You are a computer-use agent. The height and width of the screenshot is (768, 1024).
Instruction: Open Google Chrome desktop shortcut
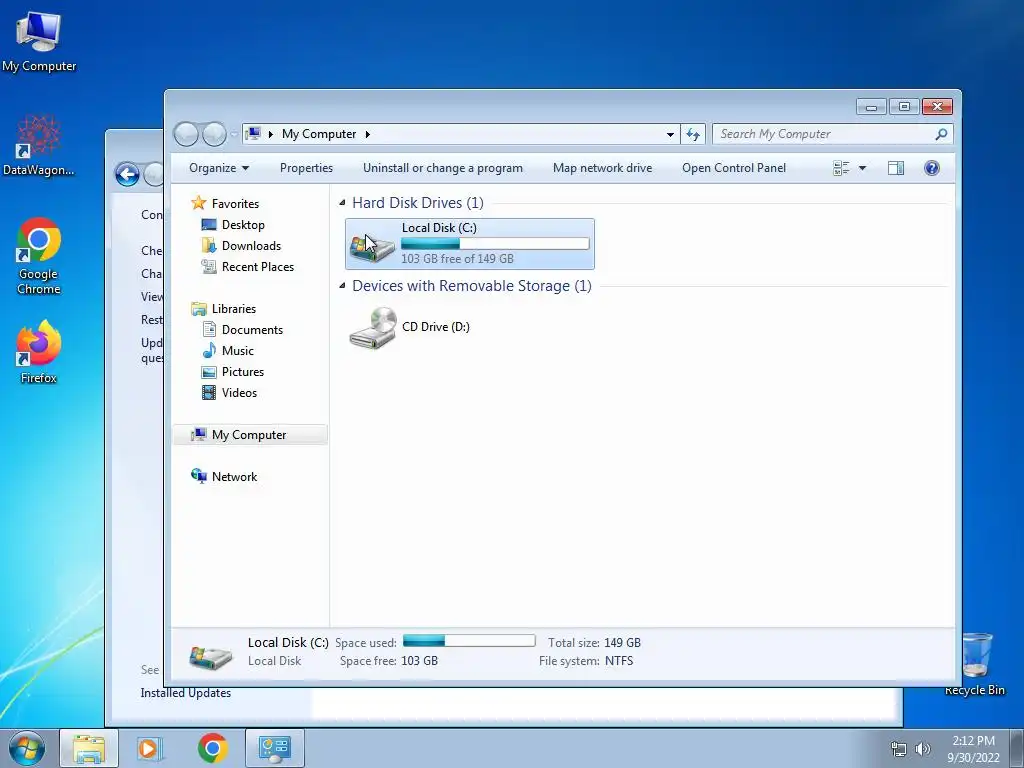[39, 256]
